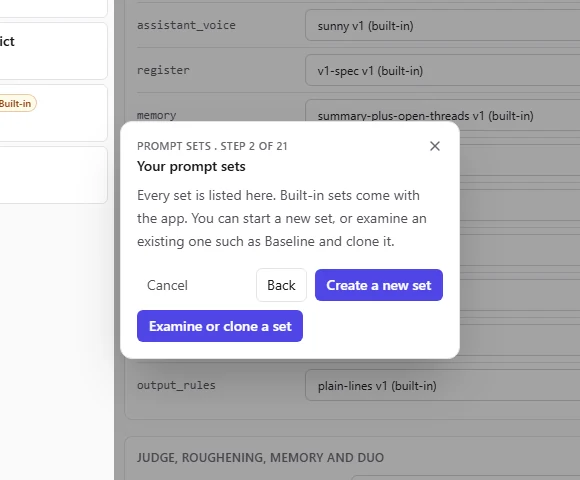The height and width of the screenshot is (480, 580).
Task: Open the register dropdown showing v1-spec v1
Action: point(442,71)
